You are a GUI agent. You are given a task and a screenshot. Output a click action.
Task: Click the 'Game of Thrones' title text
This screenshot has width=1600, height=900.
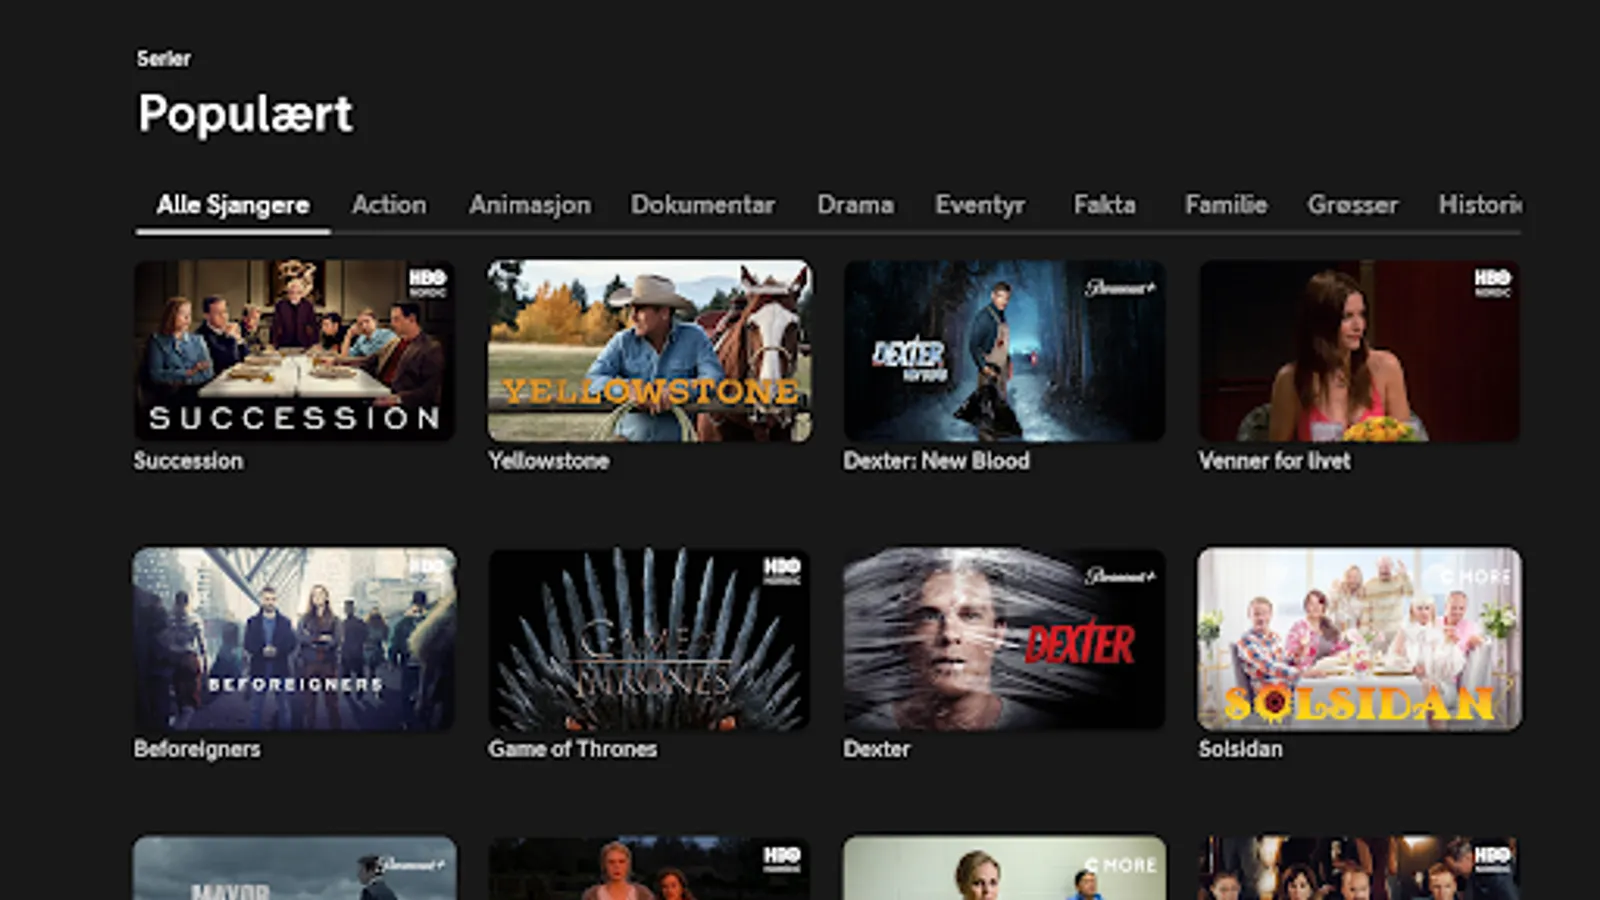click(x=573, y=749)
